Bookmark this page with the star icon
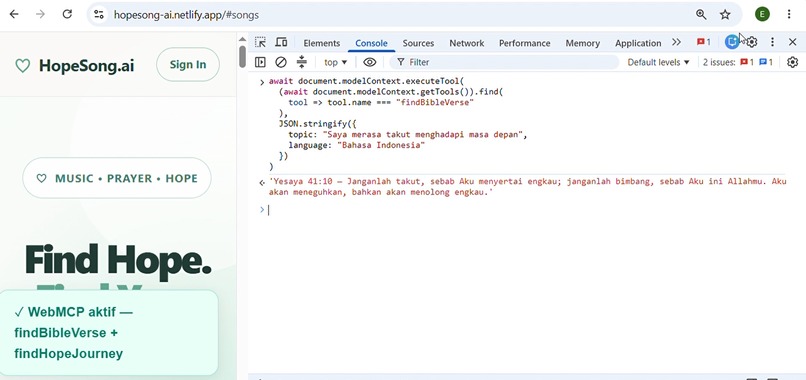This screenshot has width=806, height=380. (725, 14)
